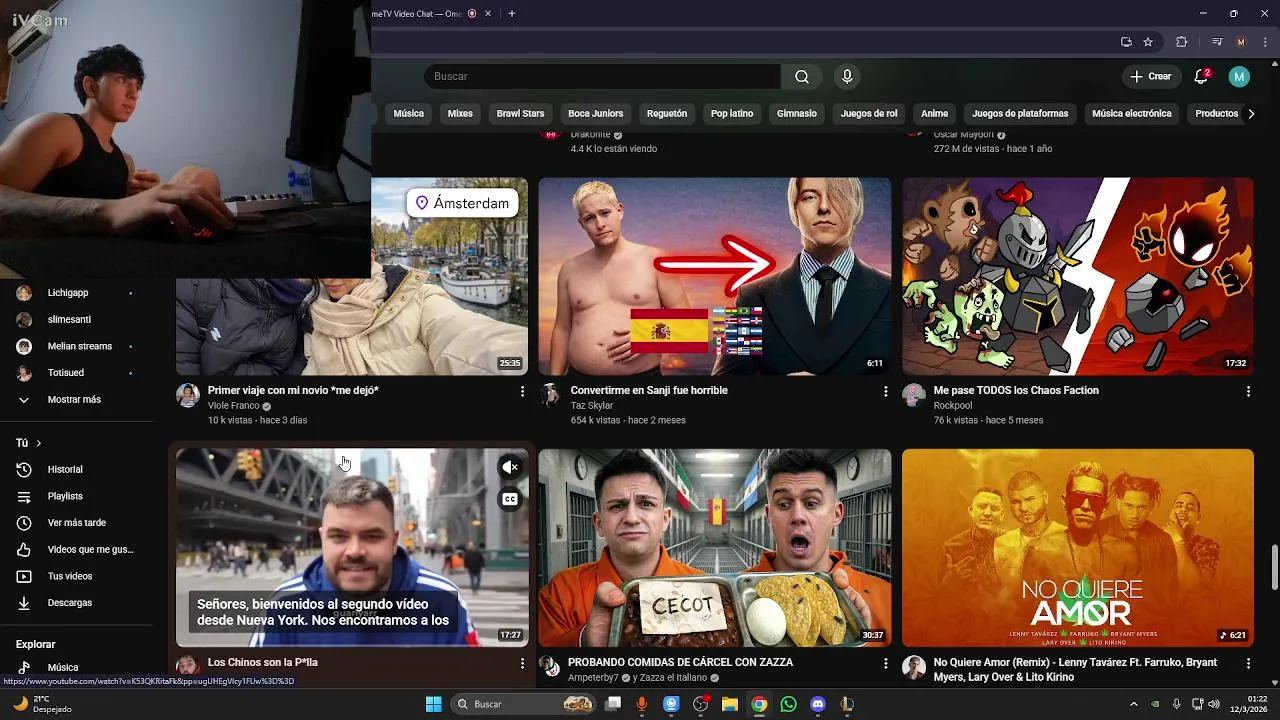The height and width of the screenshot is (720, 1280).
Task: Open options for 'Me pase TODOS los Chaos Faction'
Action: (1248, 392)
